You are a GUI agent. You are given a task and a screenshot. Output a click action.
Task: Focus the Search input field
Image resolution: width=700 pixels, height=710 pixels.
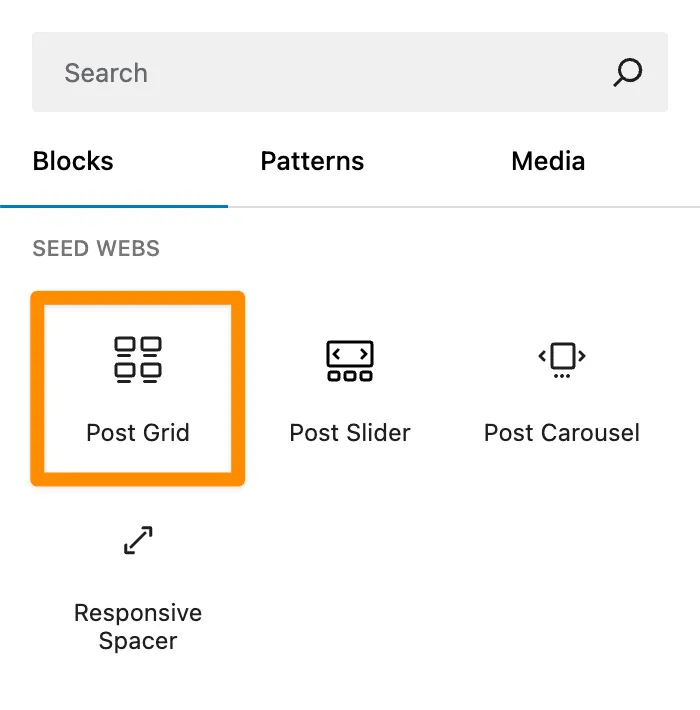coord(330,72)
